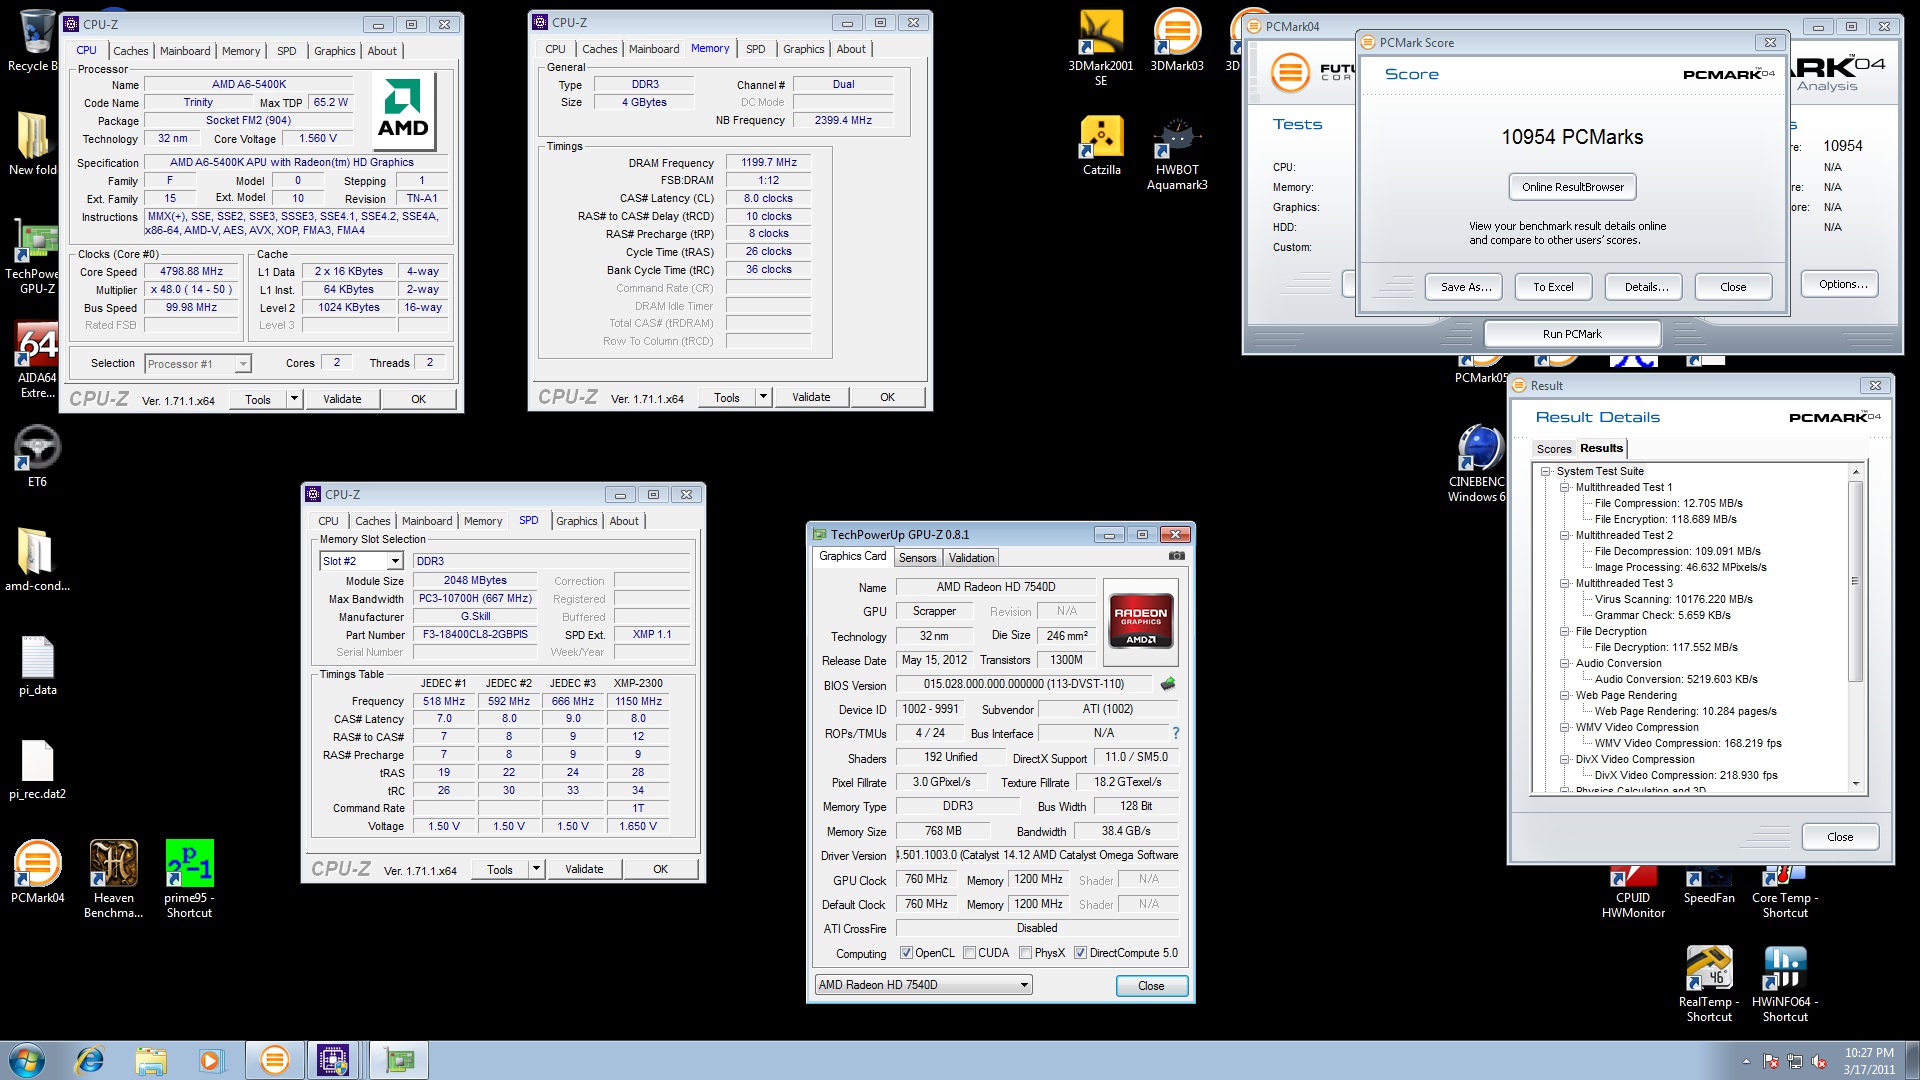The image size is (1920, 1080).
Task: Open the Catzilla desktop shortcut
Action: point(1101,145)
